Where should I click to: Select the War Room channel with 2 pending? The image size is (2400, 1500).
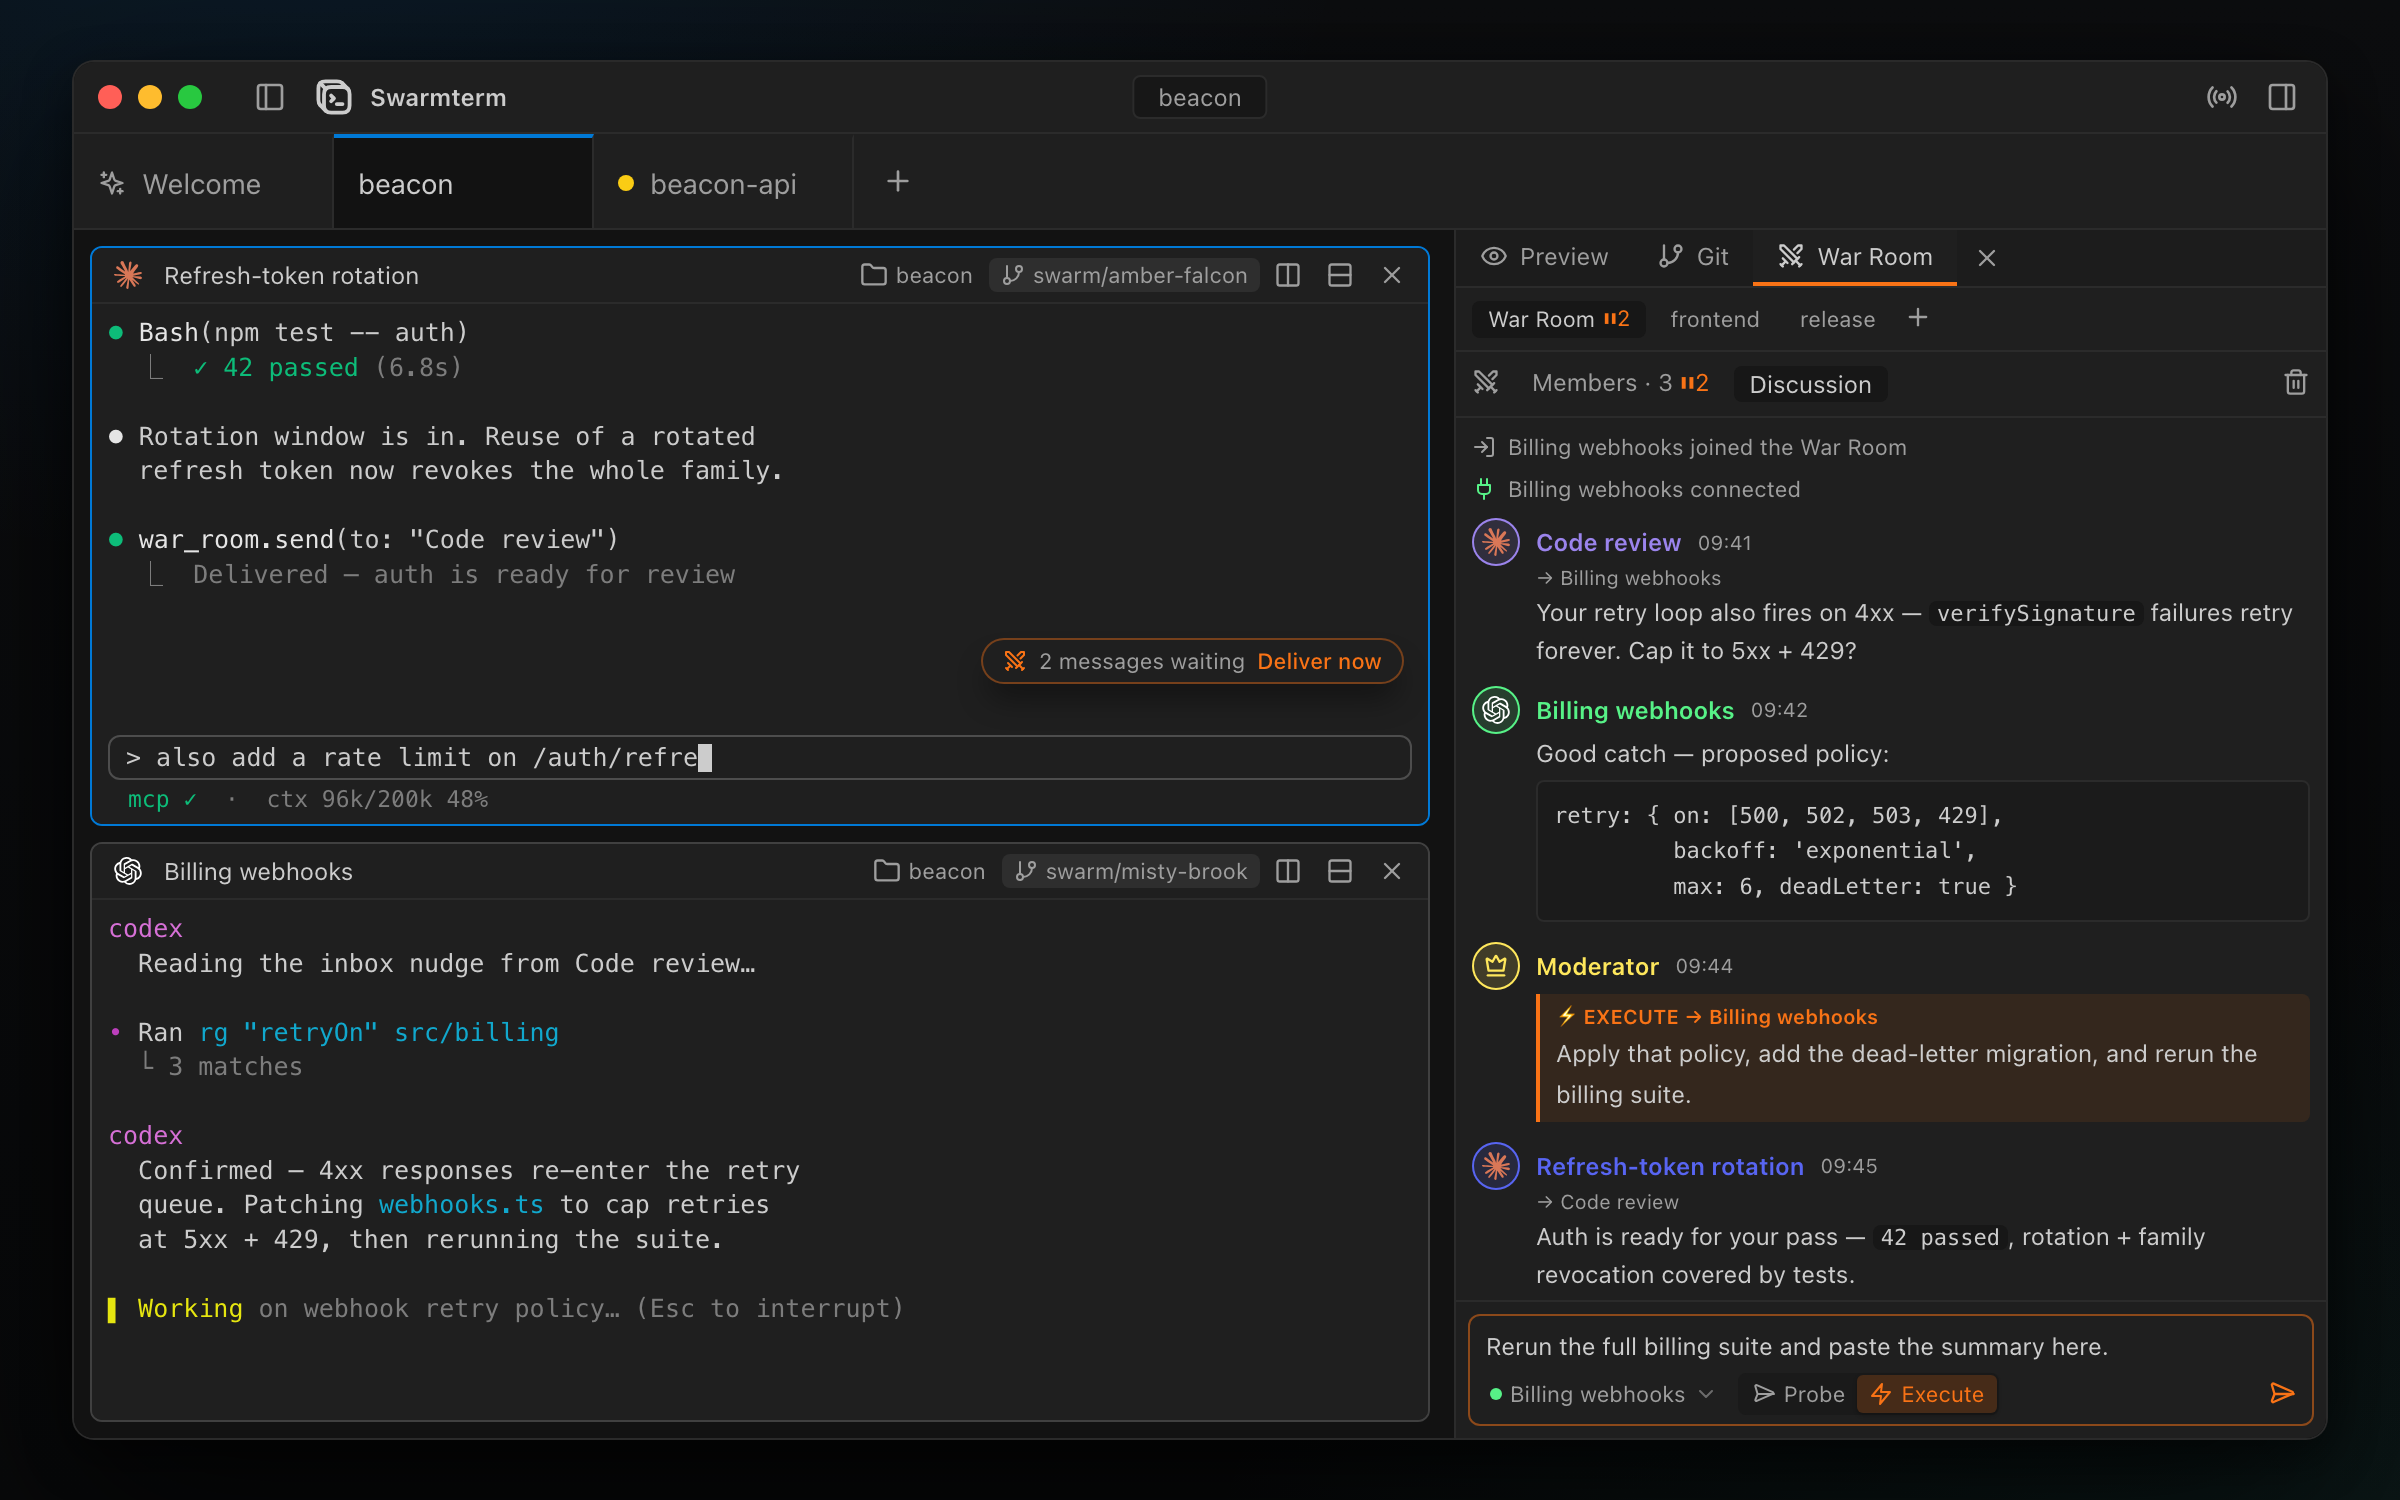[x=1558, y=319]
